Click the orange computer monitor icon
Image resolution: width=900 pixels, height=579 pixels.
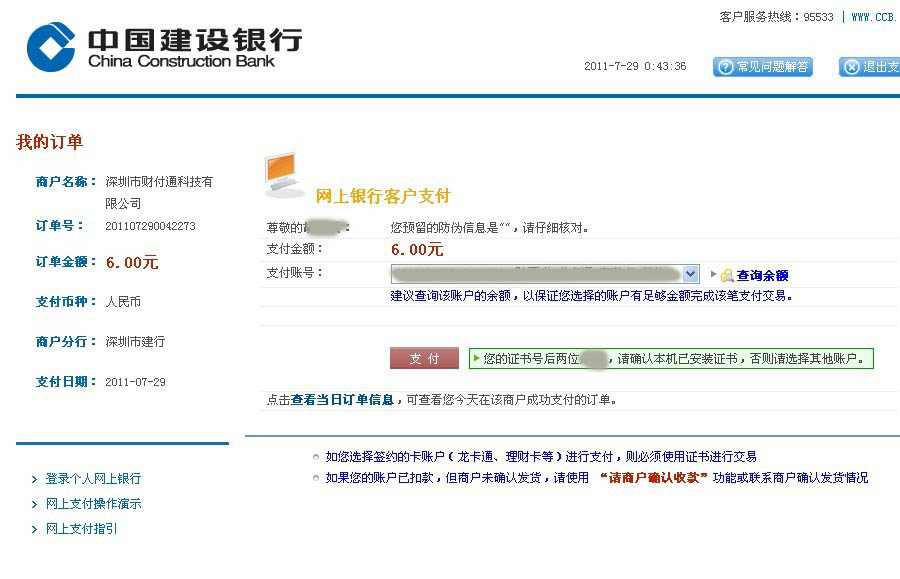pos(284,174)
